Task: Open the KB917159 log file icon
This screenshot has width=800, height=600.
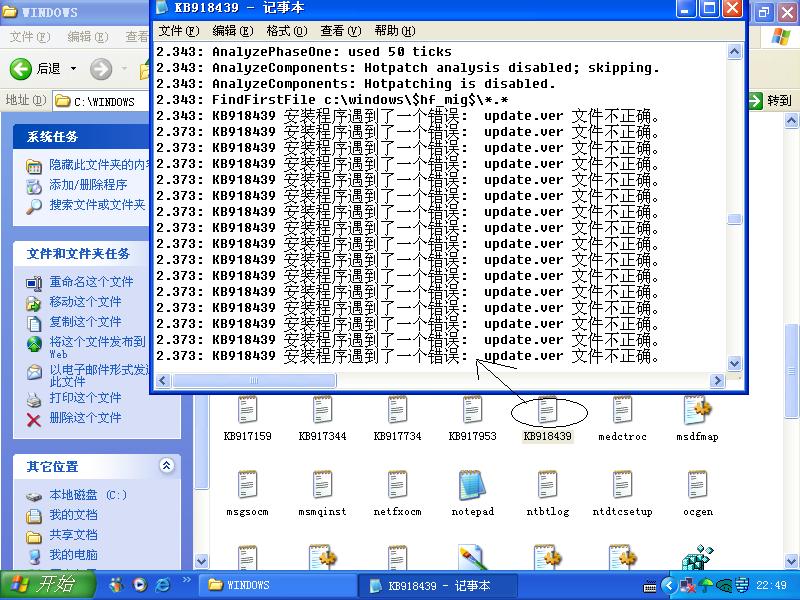Action: coord(247,410)
